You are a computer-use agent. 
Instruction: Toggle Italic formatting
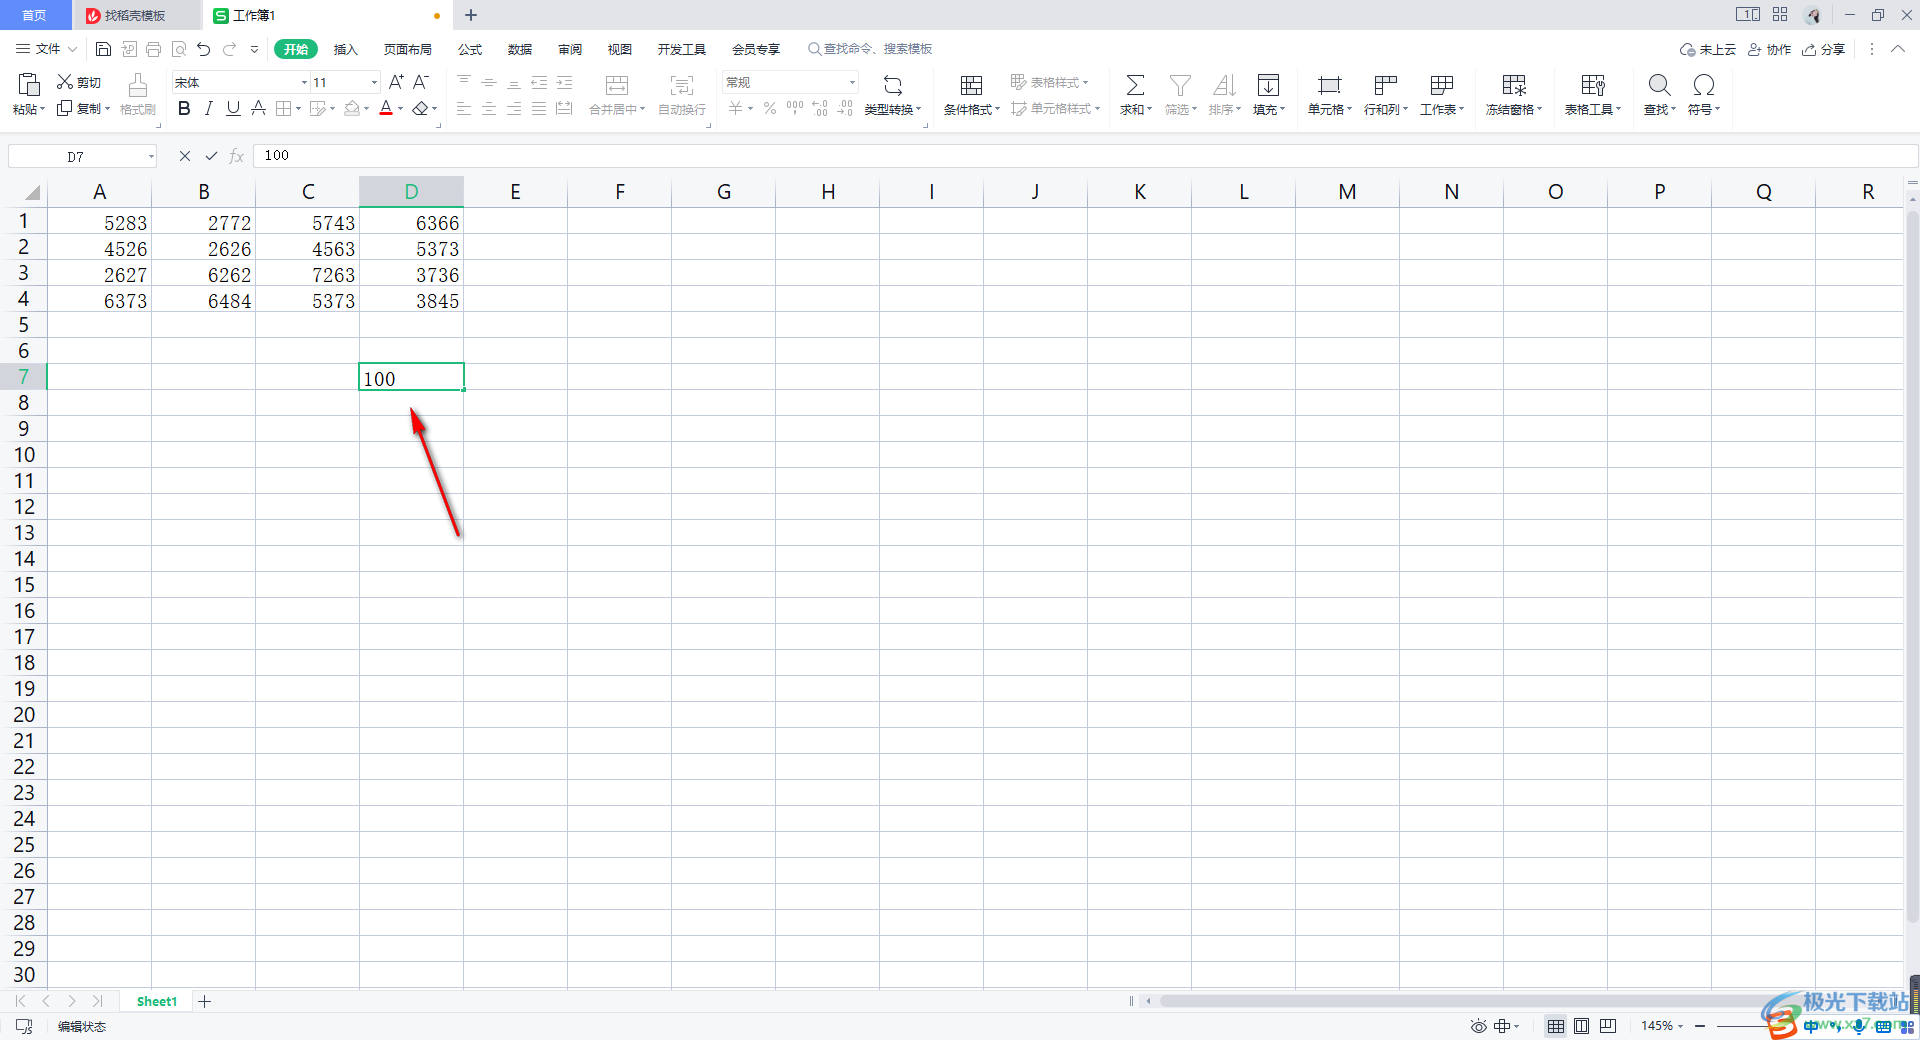[208, 108]
